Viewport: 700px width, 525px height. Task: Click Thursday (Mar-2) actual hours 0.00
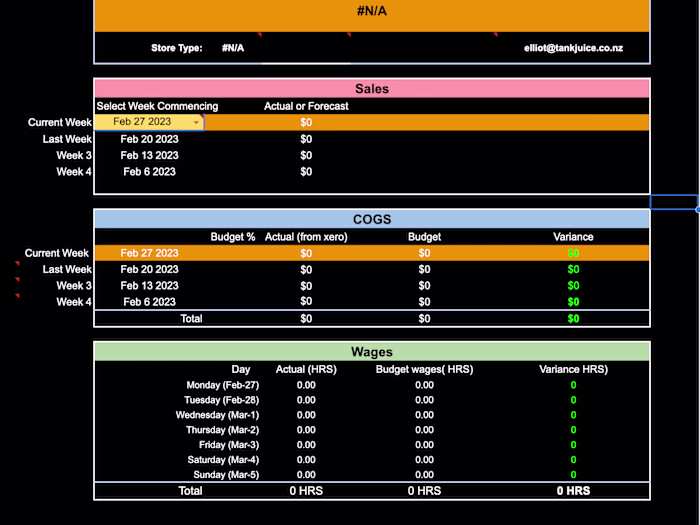[x=306, y=430]
